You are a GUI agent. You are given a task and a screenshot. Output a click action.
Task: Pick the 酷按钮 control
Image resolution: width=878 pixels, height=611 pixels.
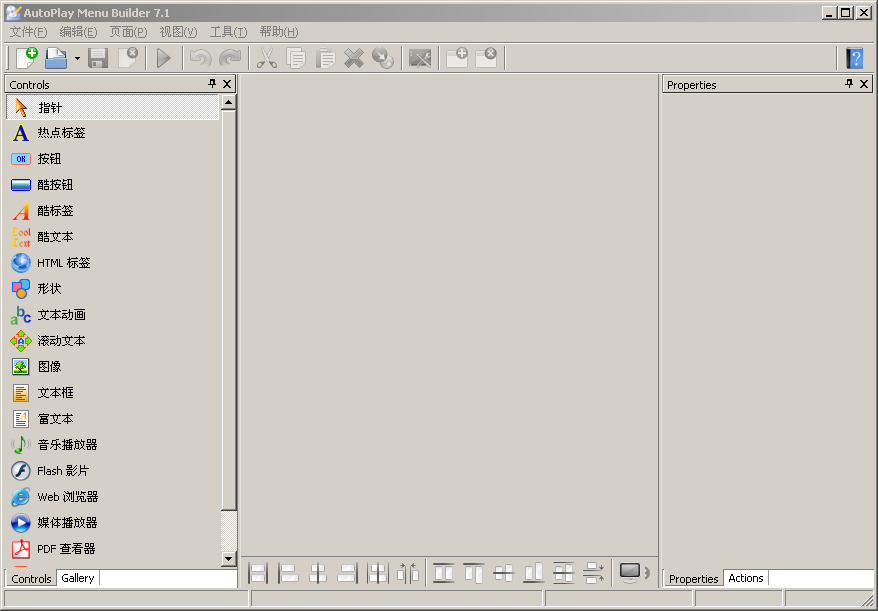[113, 185]
